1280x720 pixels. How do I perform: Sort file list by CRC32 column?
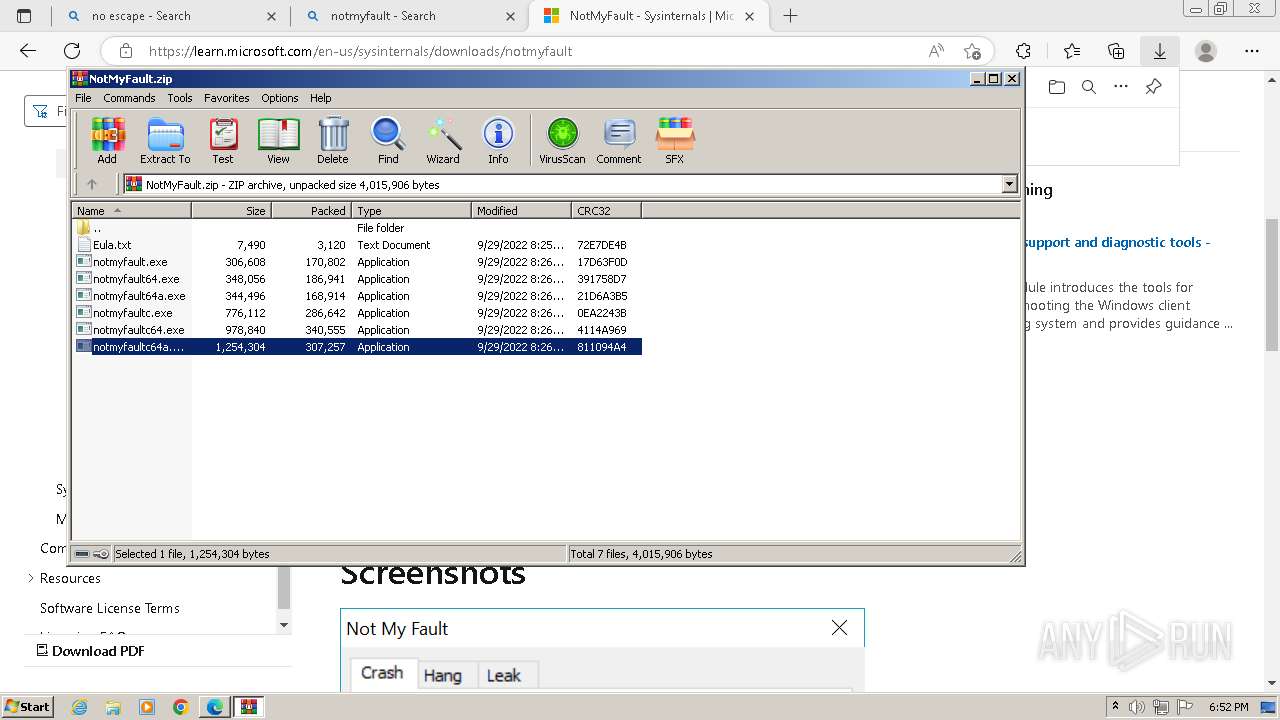[x=606, y=210]
